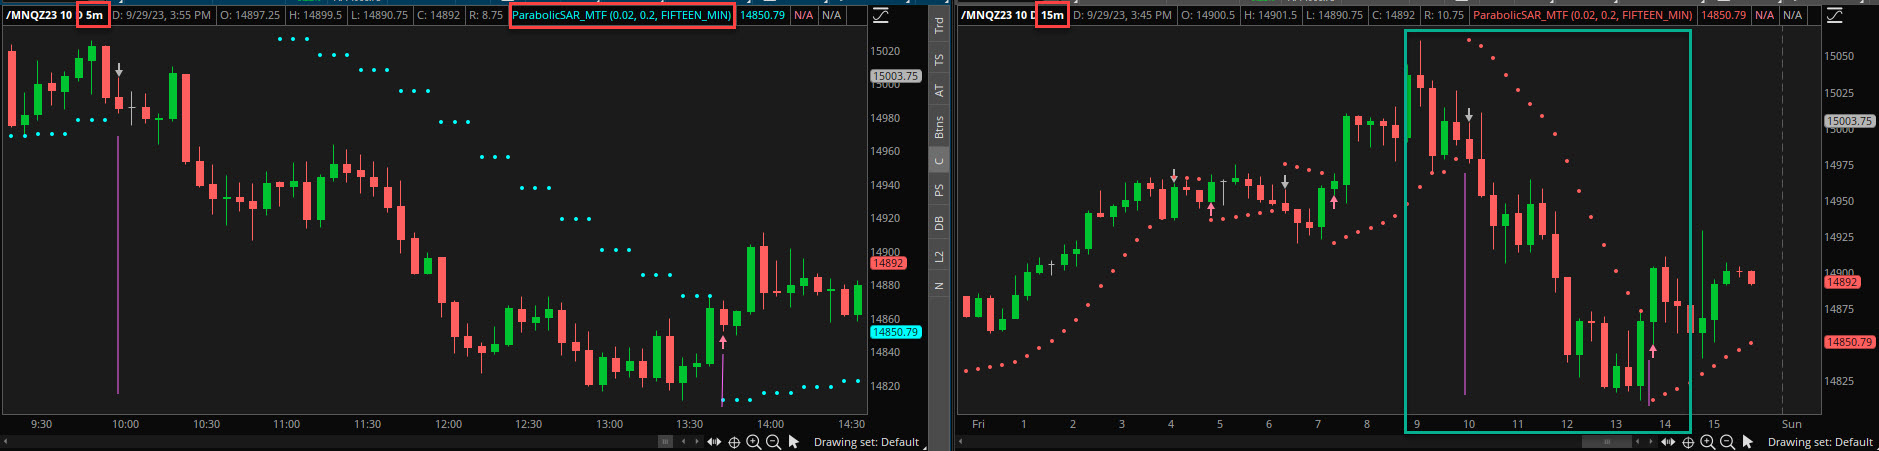The image size is (1879, 451).
Task: Open the L2 sidebar tab
Action: (939, 257)
